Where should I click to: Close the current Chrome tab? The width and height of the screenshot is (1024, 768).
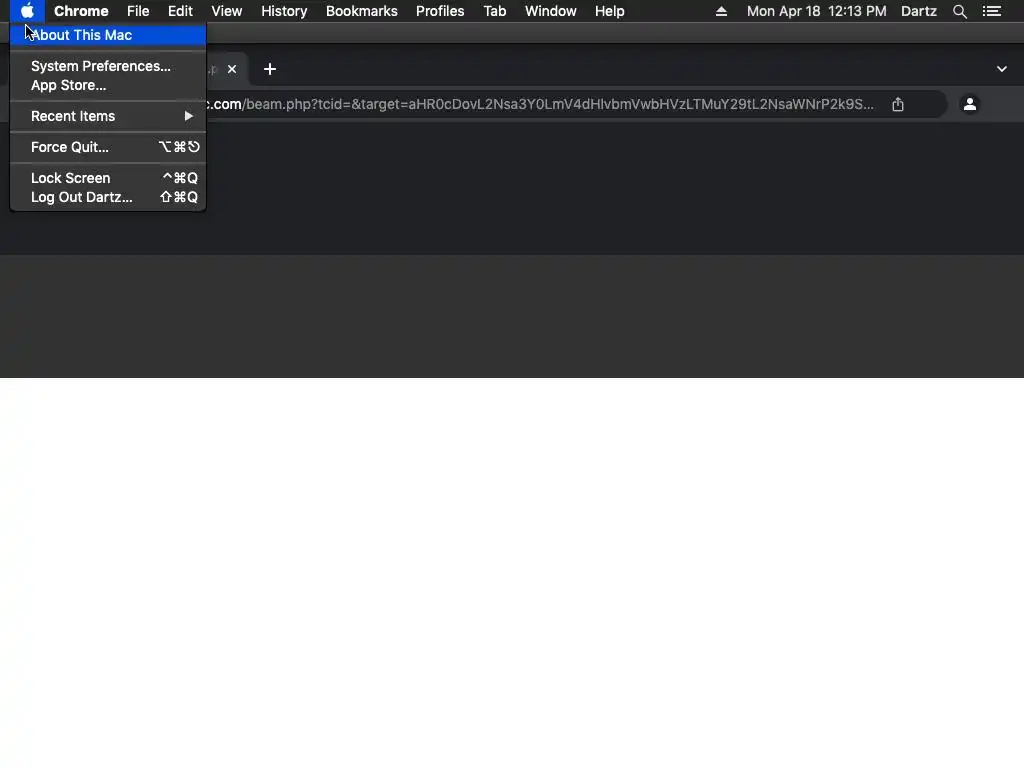(232, 69)
